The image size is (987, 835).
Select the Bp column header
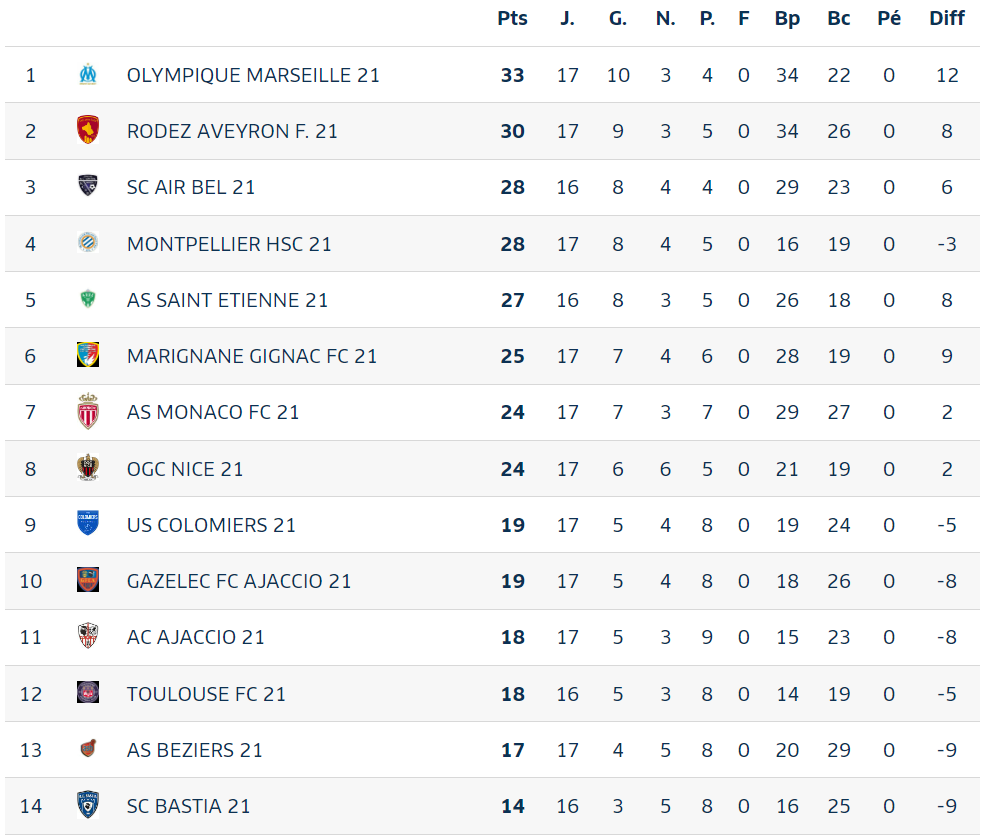[x=787, y=18]
